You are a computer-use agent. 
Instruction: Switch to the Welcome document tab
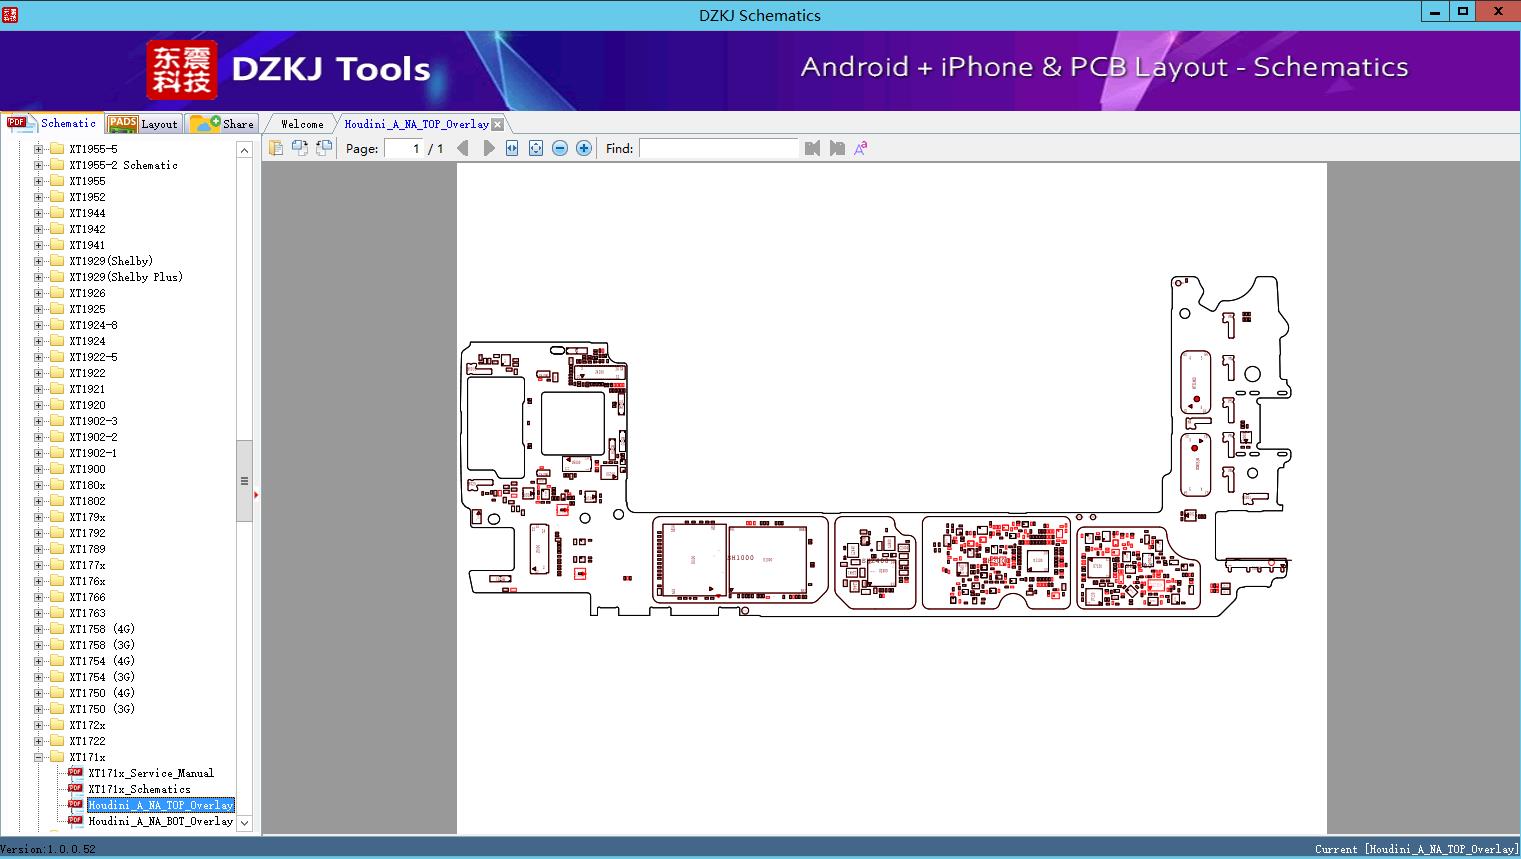pyautogui.click(x=301, y=124)
